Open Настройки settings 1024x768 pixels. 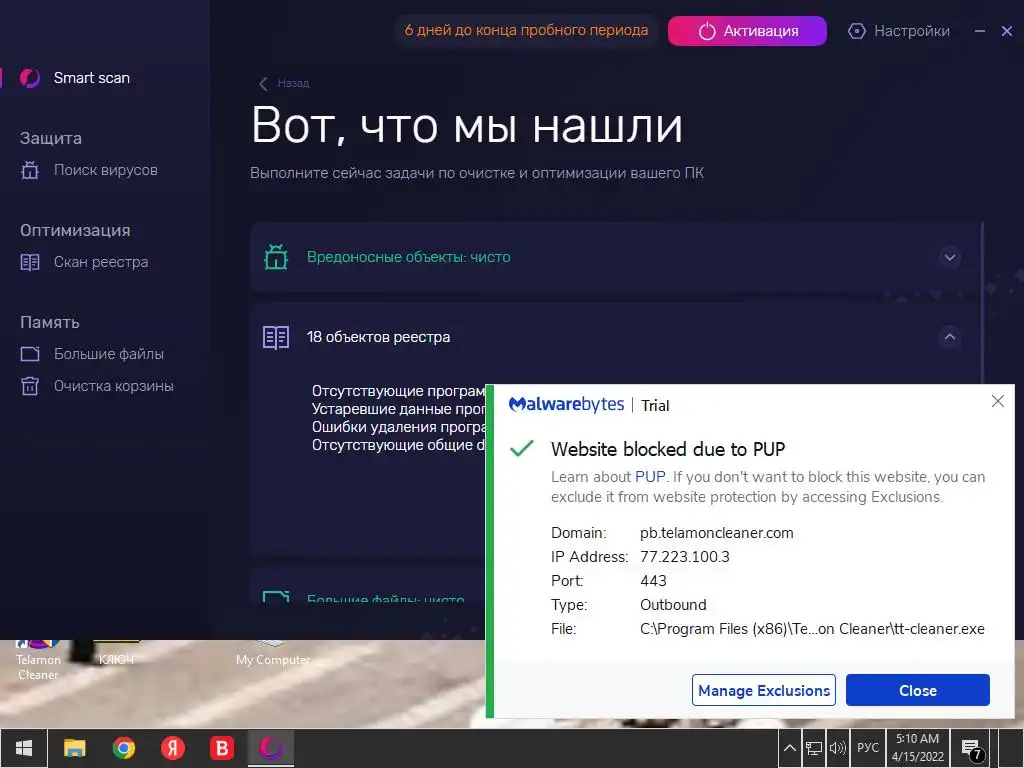pyautogui.click(x=912, y=31)
